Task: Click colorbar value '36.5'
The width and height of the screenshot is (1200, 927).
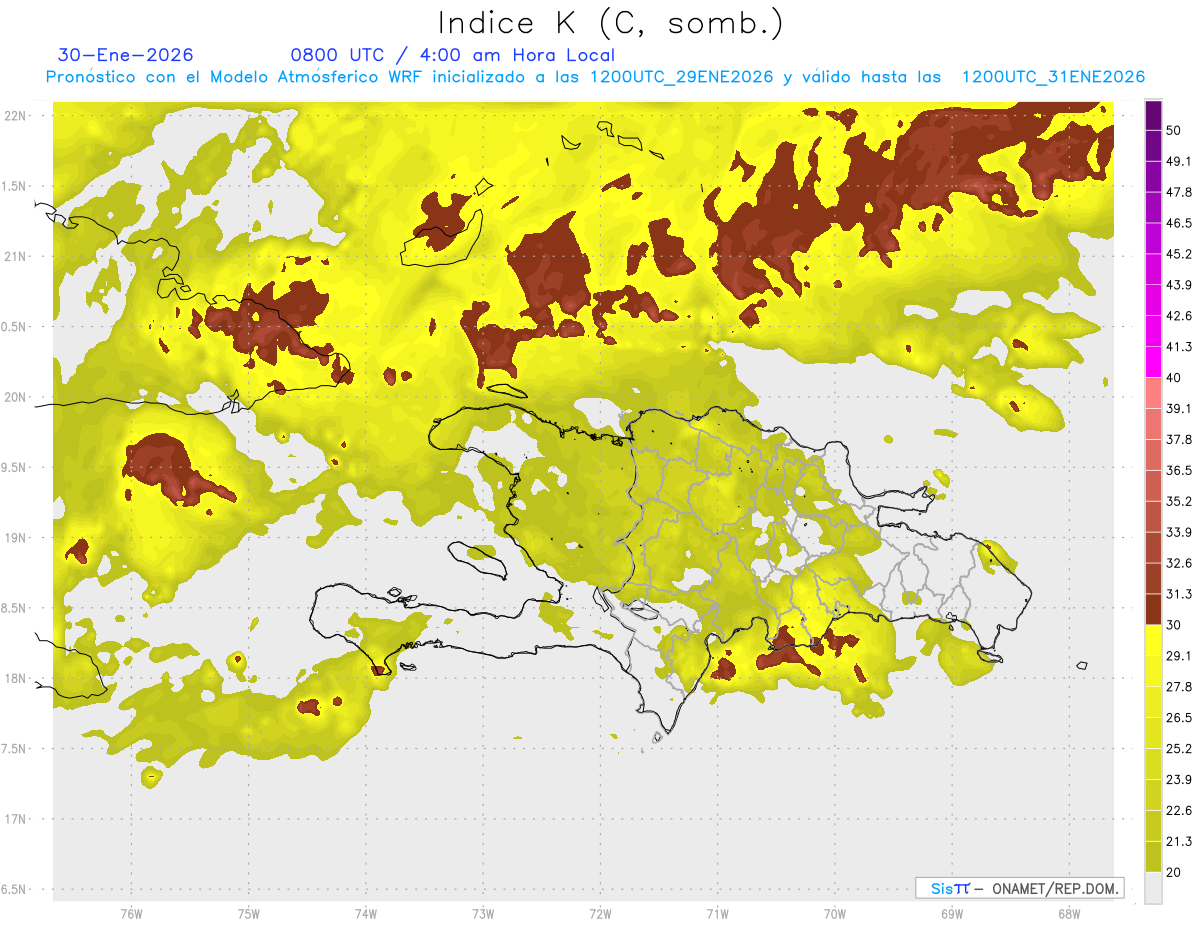Action: pos(1179,470)
